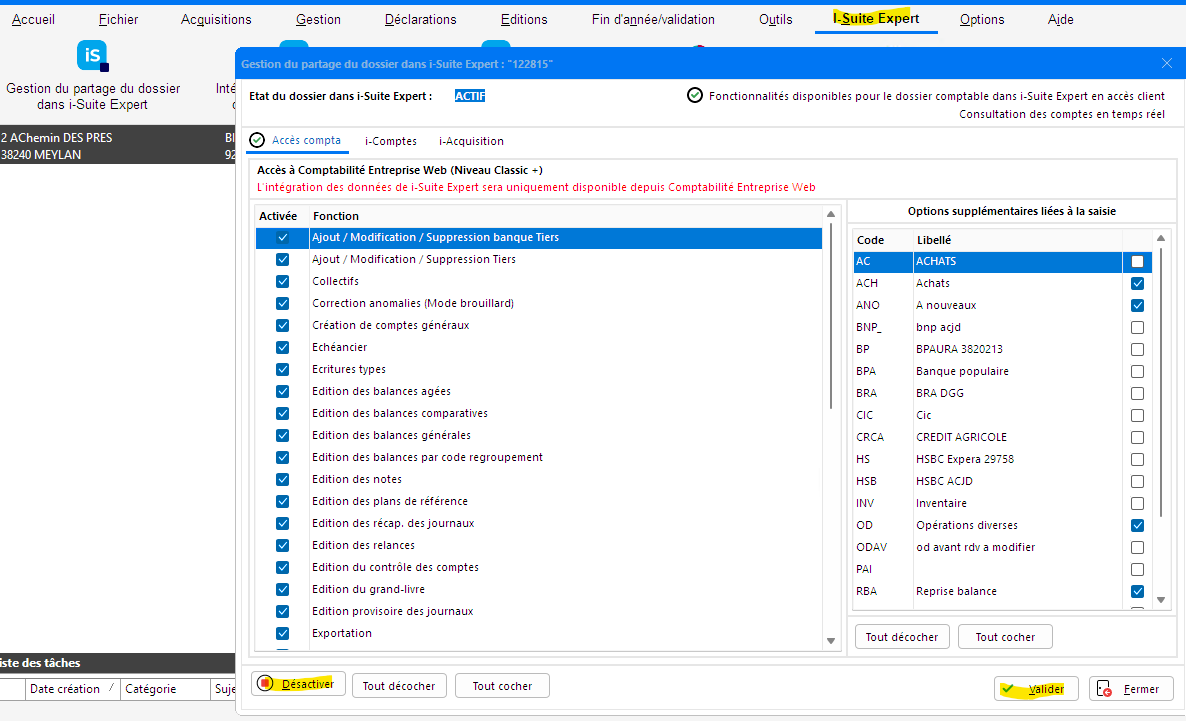Viewport: 1186px width, 721px height.
Task: Toggle the Echéancier function checkbox
Action: pos(282,347)
